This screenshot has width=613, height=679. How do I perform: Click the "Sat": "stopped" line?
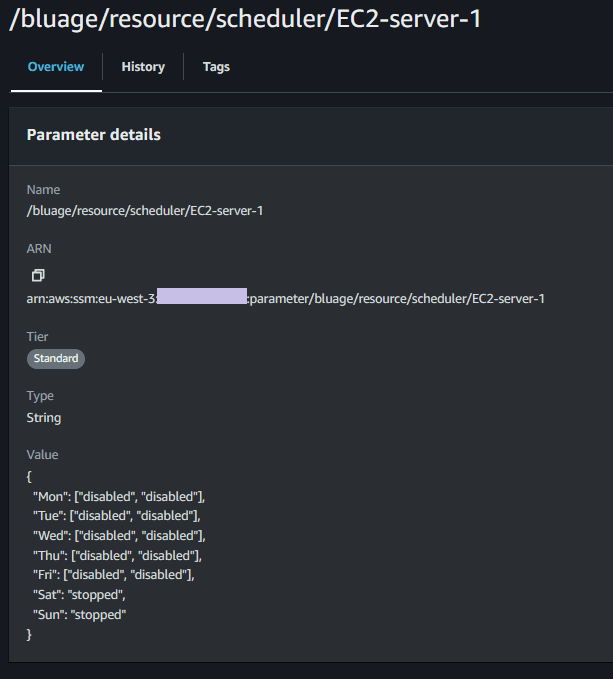pyautogui.click(x=79, y=595)
